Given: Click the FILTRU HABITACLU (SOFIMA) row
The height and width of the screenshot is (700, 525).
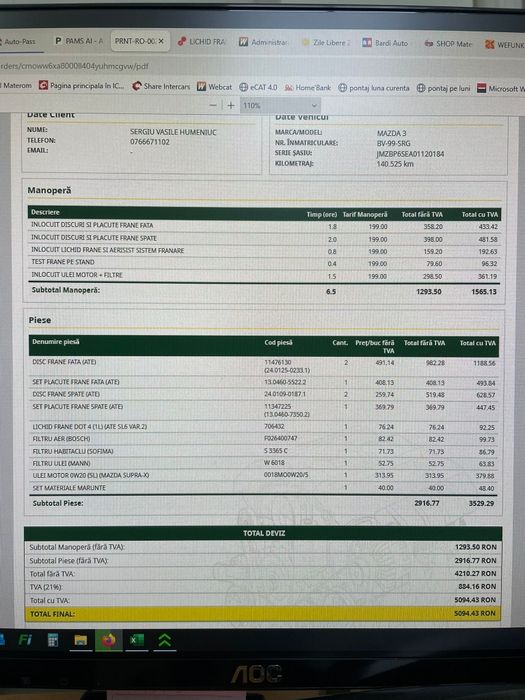Looking at the screenshot, I should coord(264,451).
